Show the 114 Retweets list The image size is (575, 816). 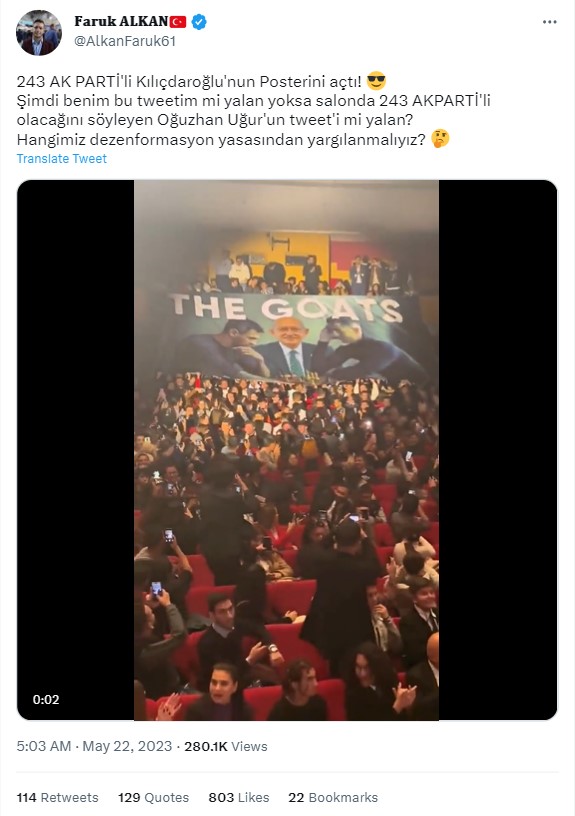coord(57,797)
